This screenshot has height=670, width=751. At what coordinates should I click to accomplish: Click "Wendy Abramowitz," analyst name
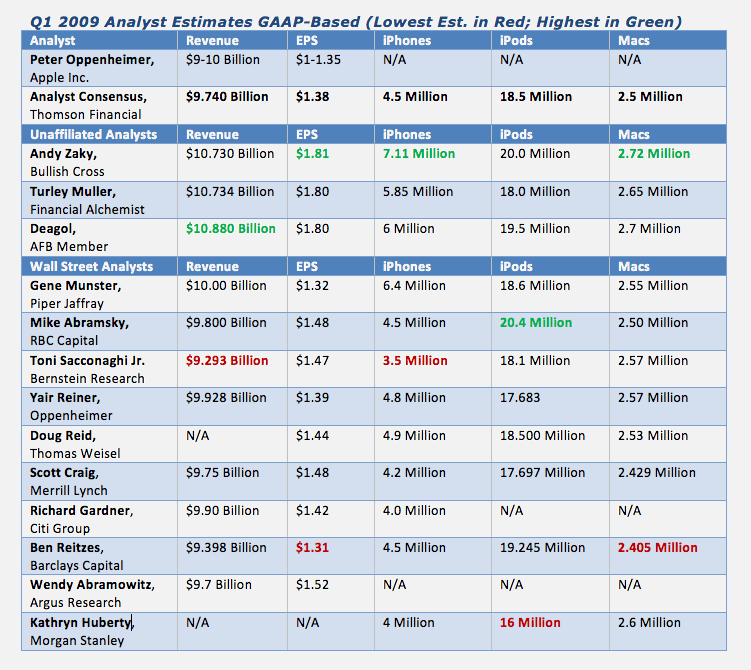click(x=92, y=585)
